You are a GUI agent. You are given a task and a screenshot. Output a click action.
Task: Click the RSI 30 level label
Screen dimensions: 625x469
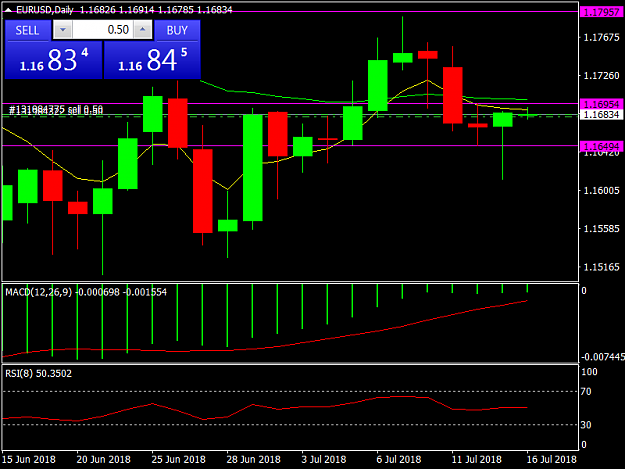click(586, 425)
